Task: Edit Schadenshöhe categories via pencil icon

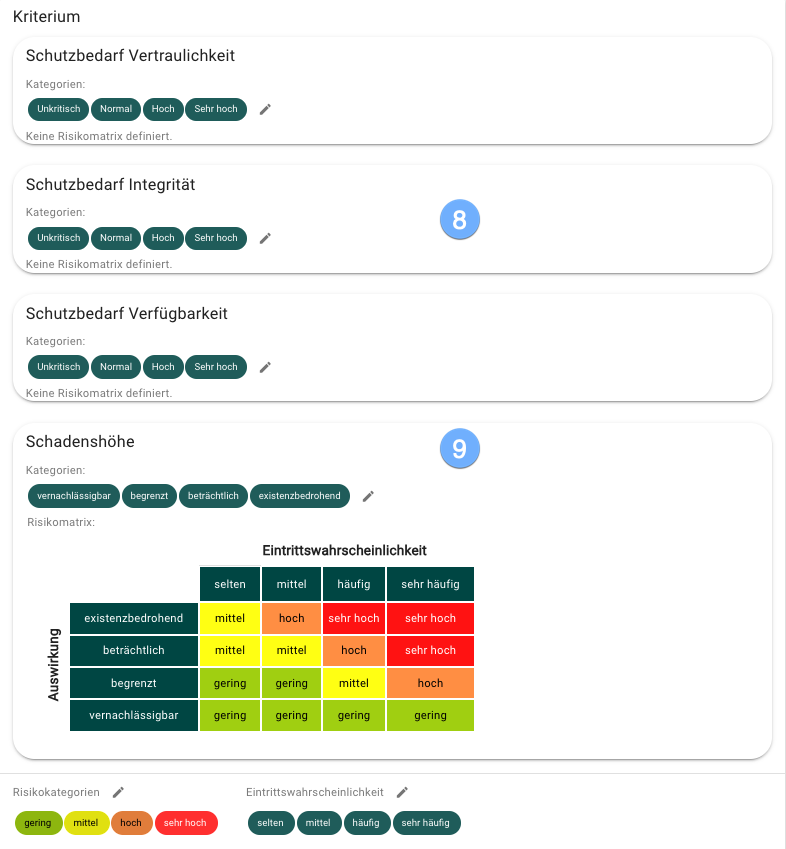Action: 368,496
